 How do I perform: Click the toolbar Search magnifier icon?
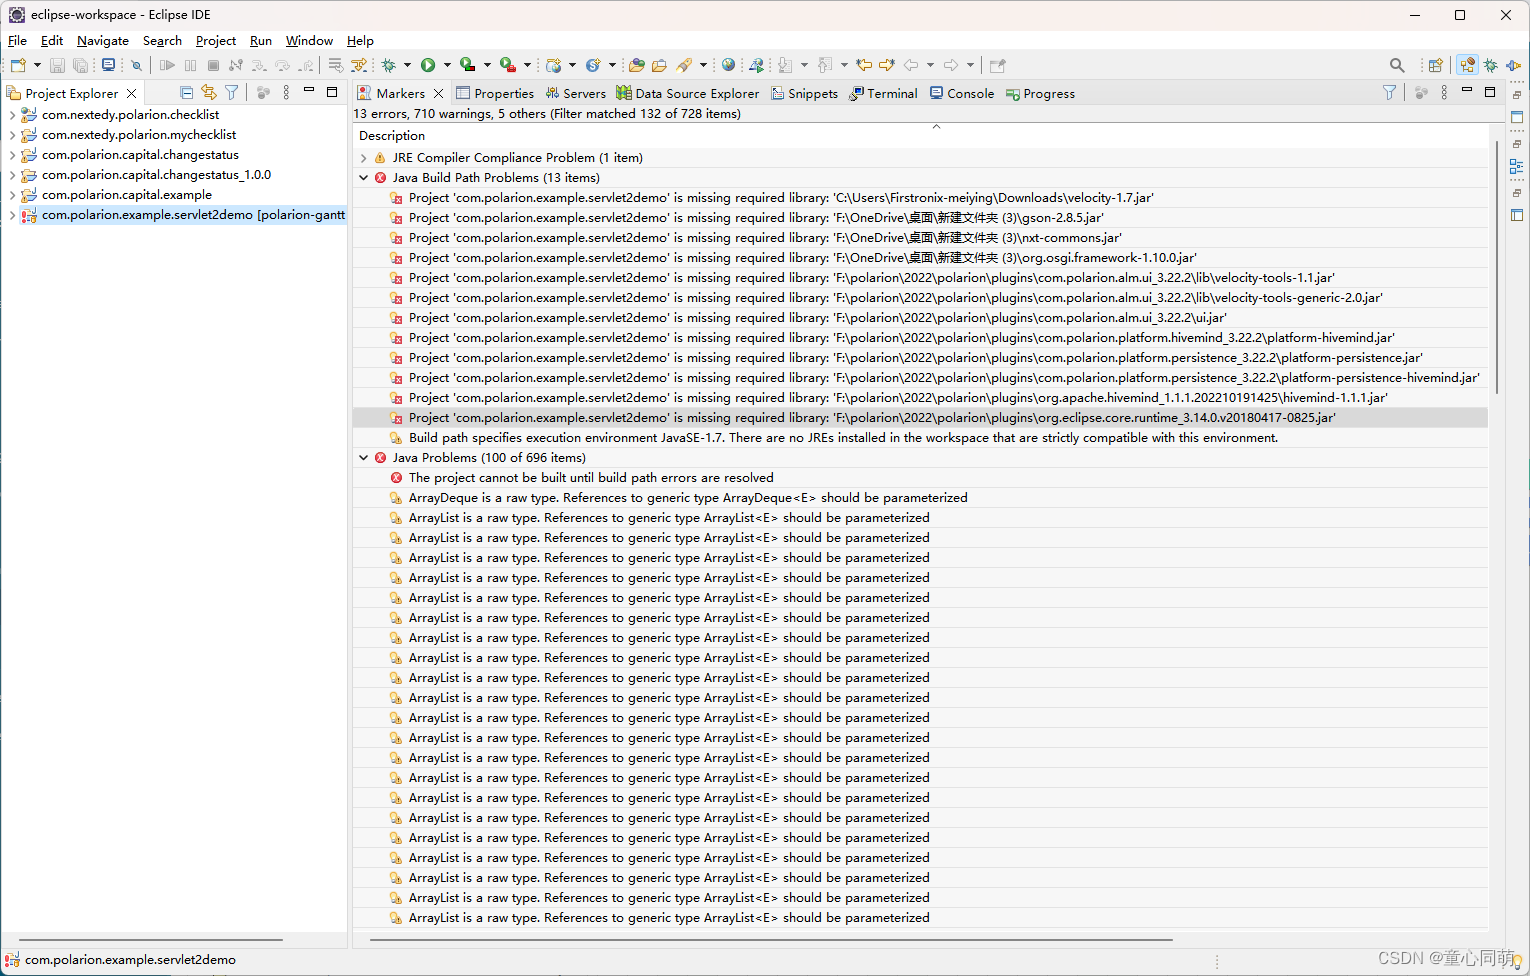point(1397,65)
